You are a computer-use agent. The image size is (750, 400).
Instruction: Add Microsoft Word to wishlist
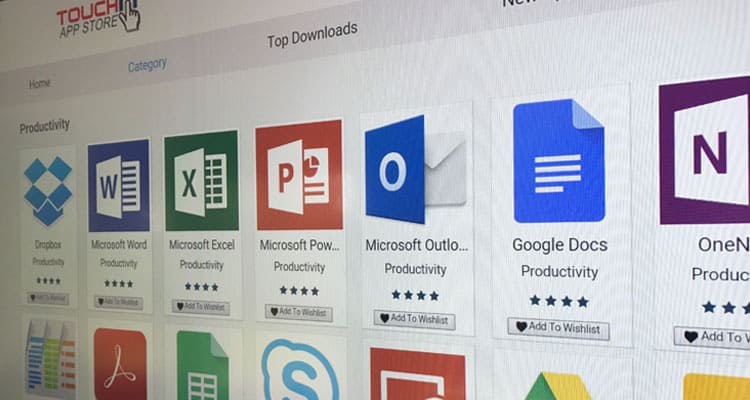pyautogui.click(x=118, y=302)
